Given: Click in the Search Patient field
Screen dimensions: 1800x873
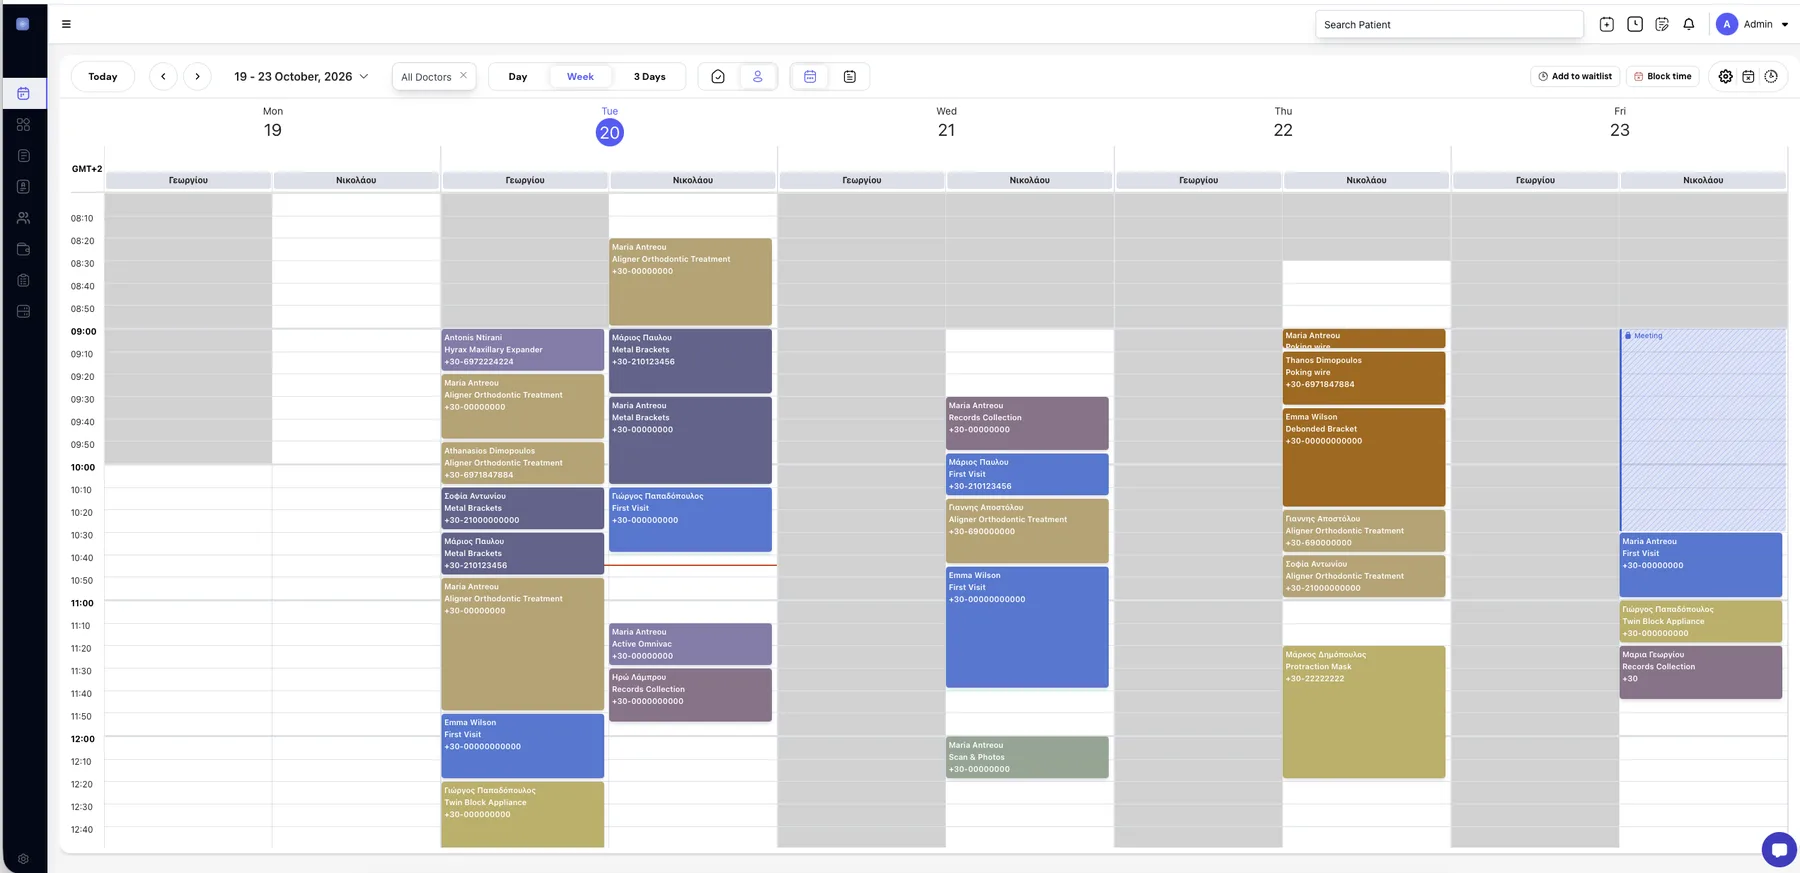Looking at the screenshot, I should click(1449, 24).
